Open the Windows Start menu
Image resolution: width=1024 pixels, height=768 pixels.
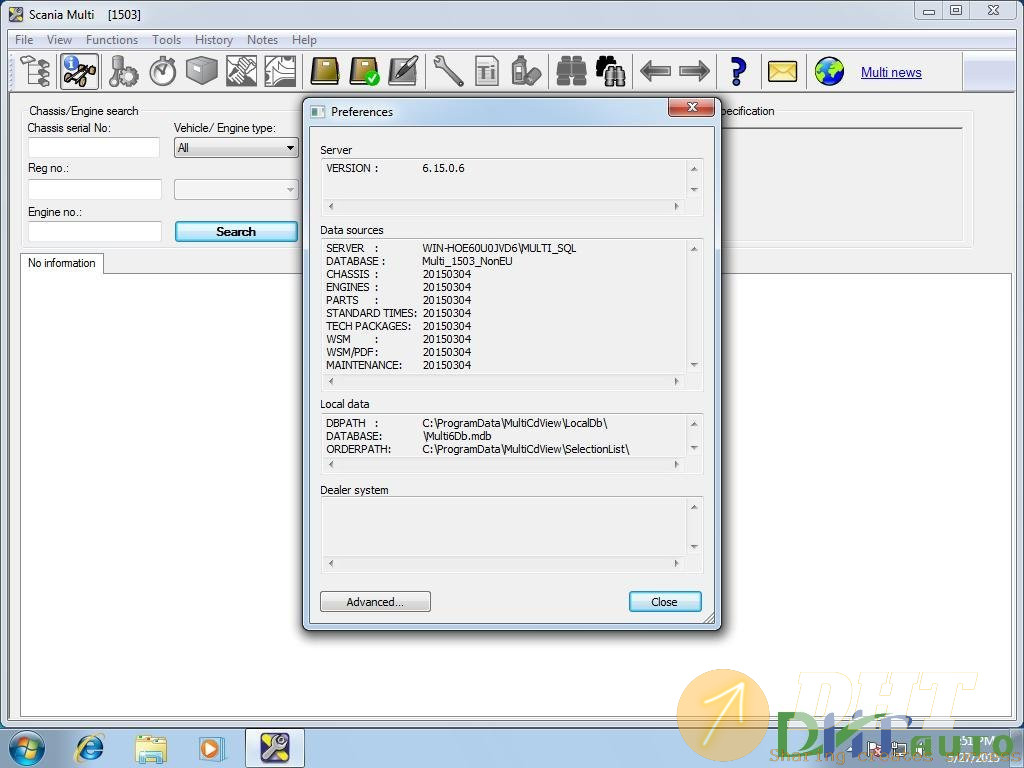pyautogui.click(x=27, y=748)
